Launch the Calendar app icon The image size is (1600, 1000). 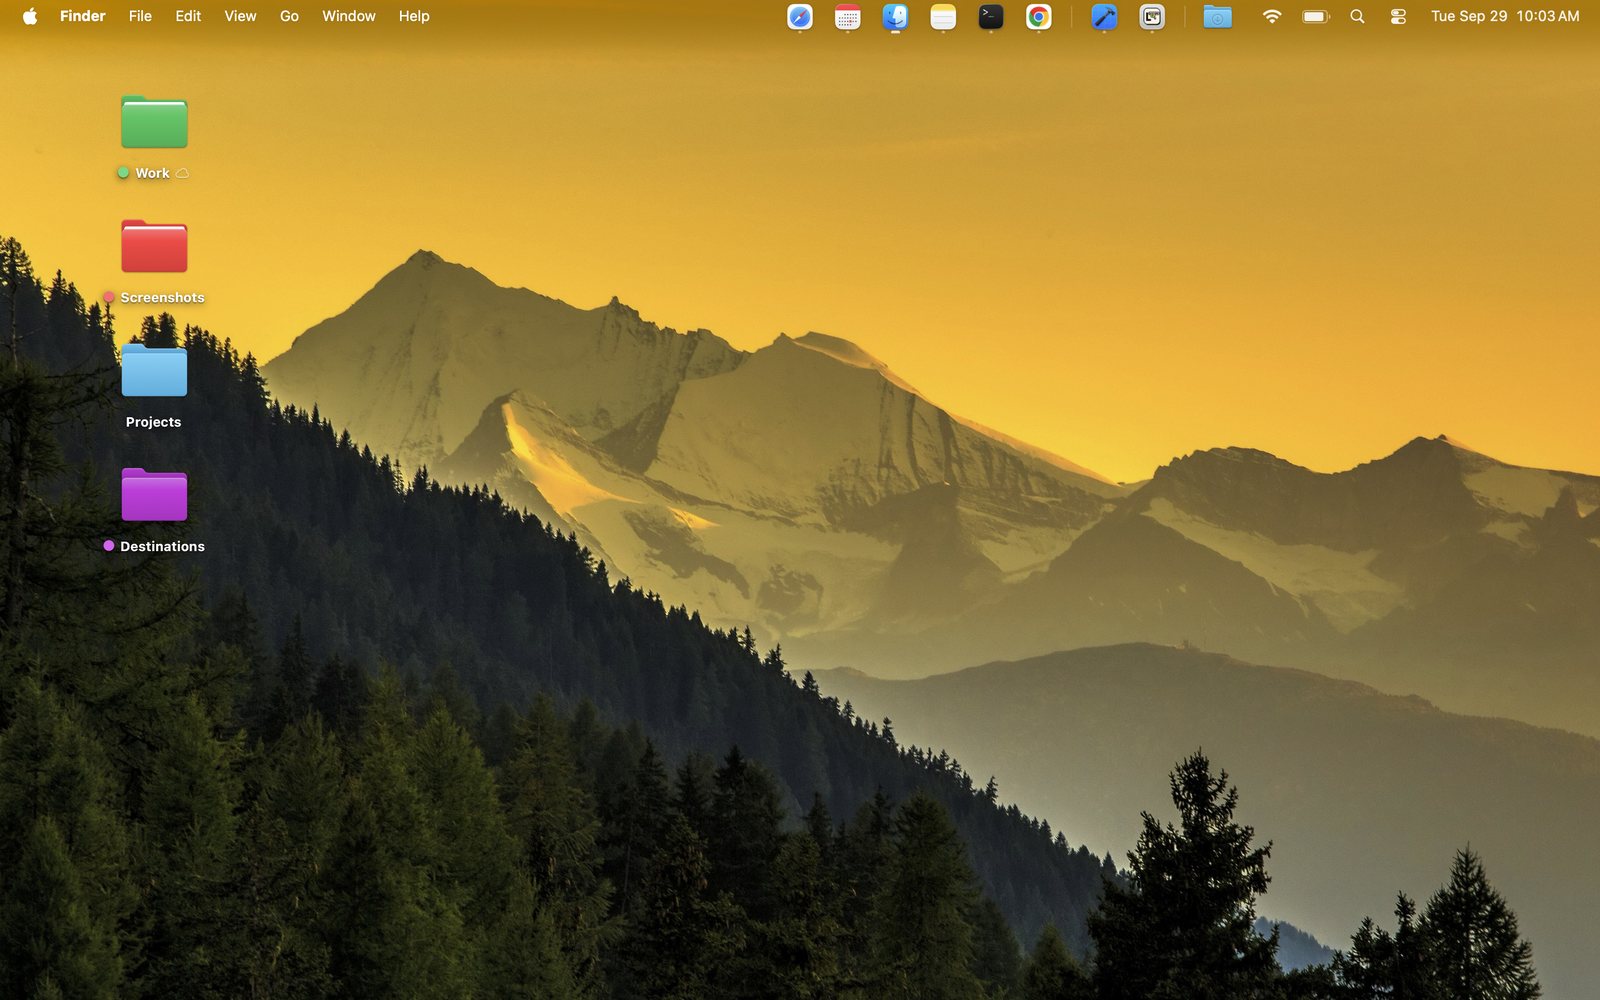point(848,17)
